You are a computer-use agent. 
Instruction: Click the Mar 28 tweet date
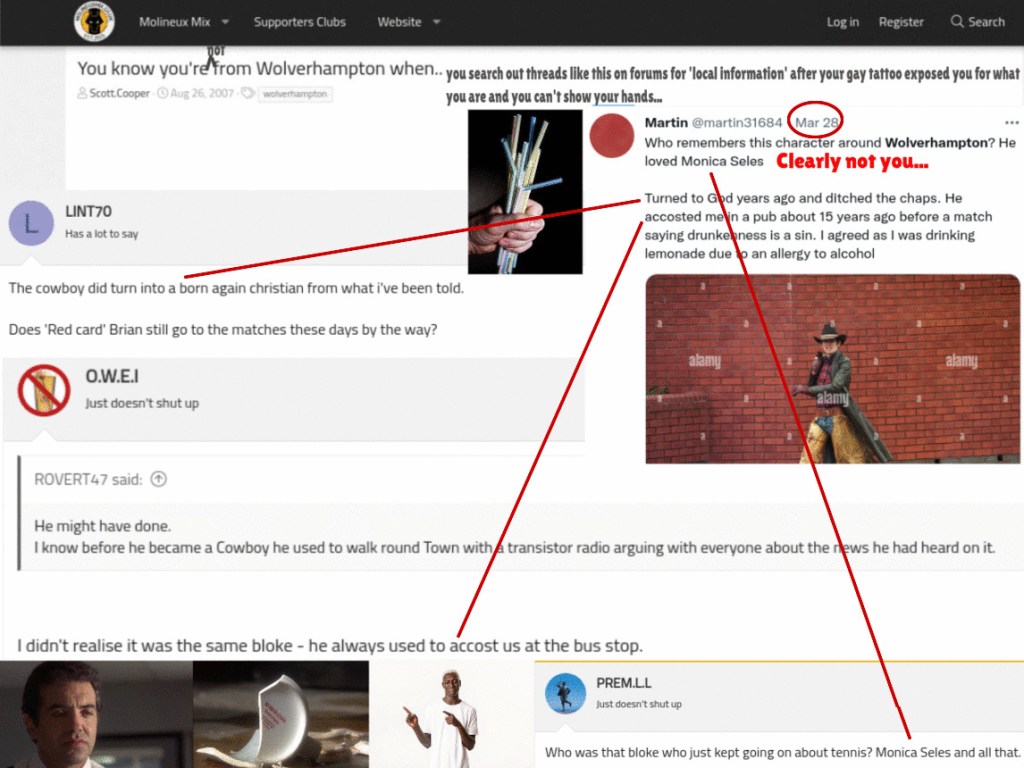(815, 123)
